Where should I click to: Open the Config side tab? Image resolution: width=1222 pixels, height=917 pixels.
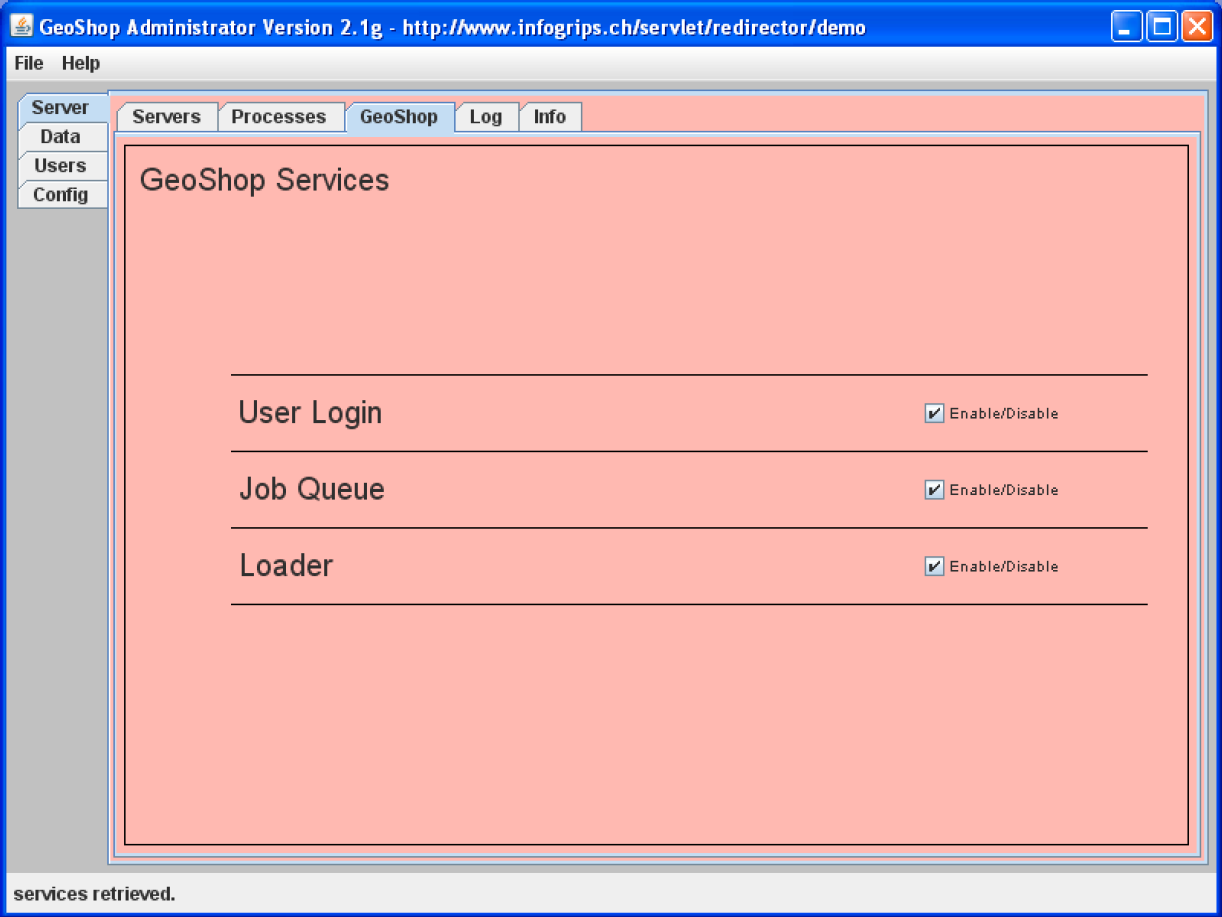(61, 195)
